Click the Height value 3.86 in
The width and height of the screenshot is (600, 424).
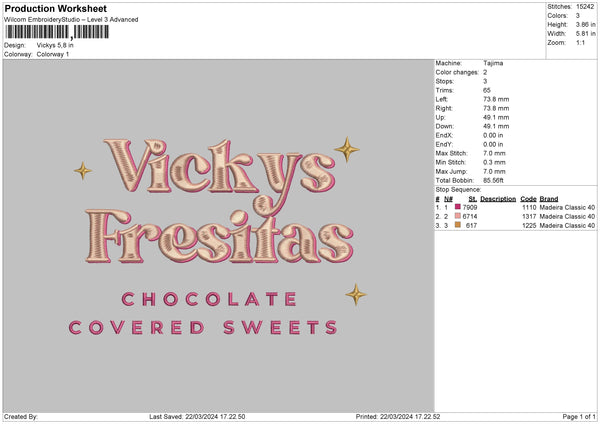pyautogui.click(x=585, y=24)
